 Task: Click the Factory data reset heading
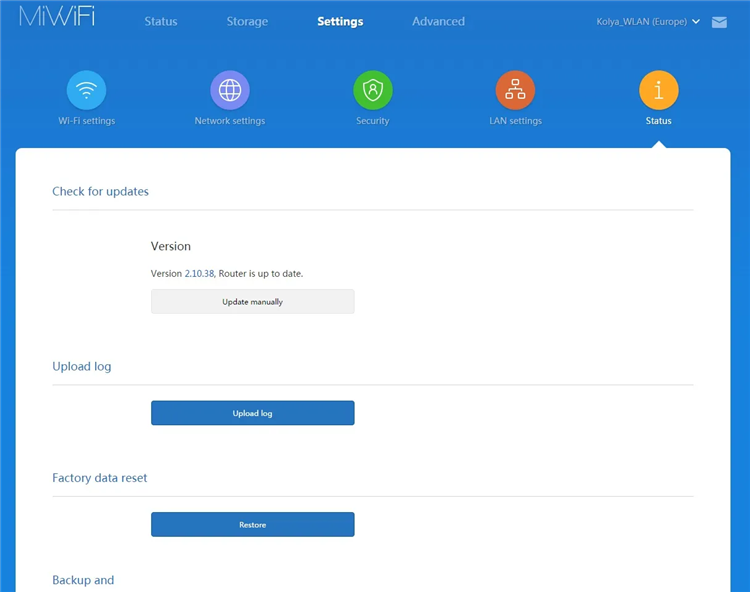[x=99, y=478]
